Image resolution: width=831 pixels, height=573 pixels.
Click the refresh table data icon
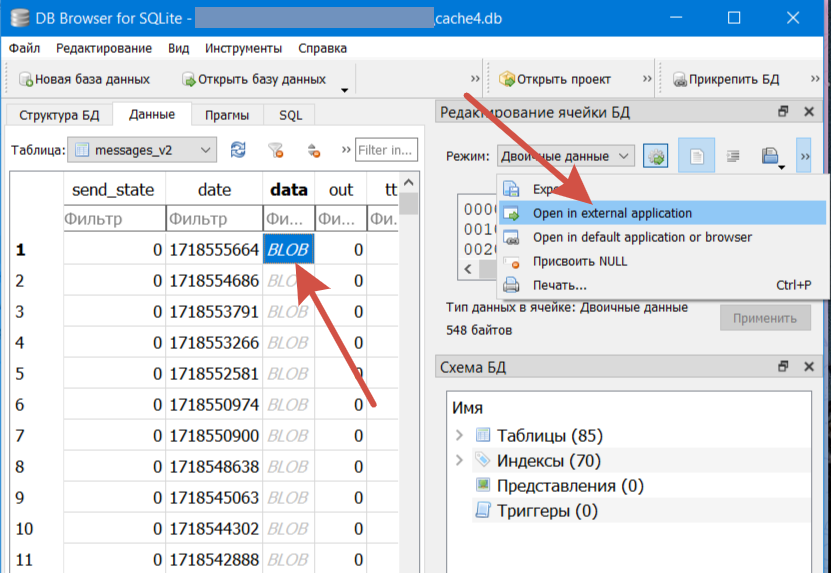click(x=238, y=150)
